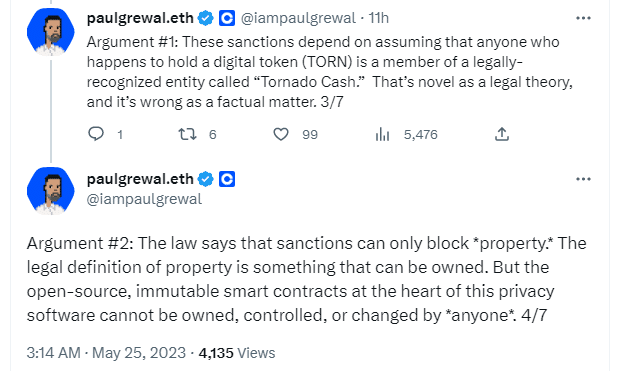Viewport: 631px width, 371px height.
Task: Share the Argument #1 tweet
Action: pyautogui.click(x=502, y=134)
